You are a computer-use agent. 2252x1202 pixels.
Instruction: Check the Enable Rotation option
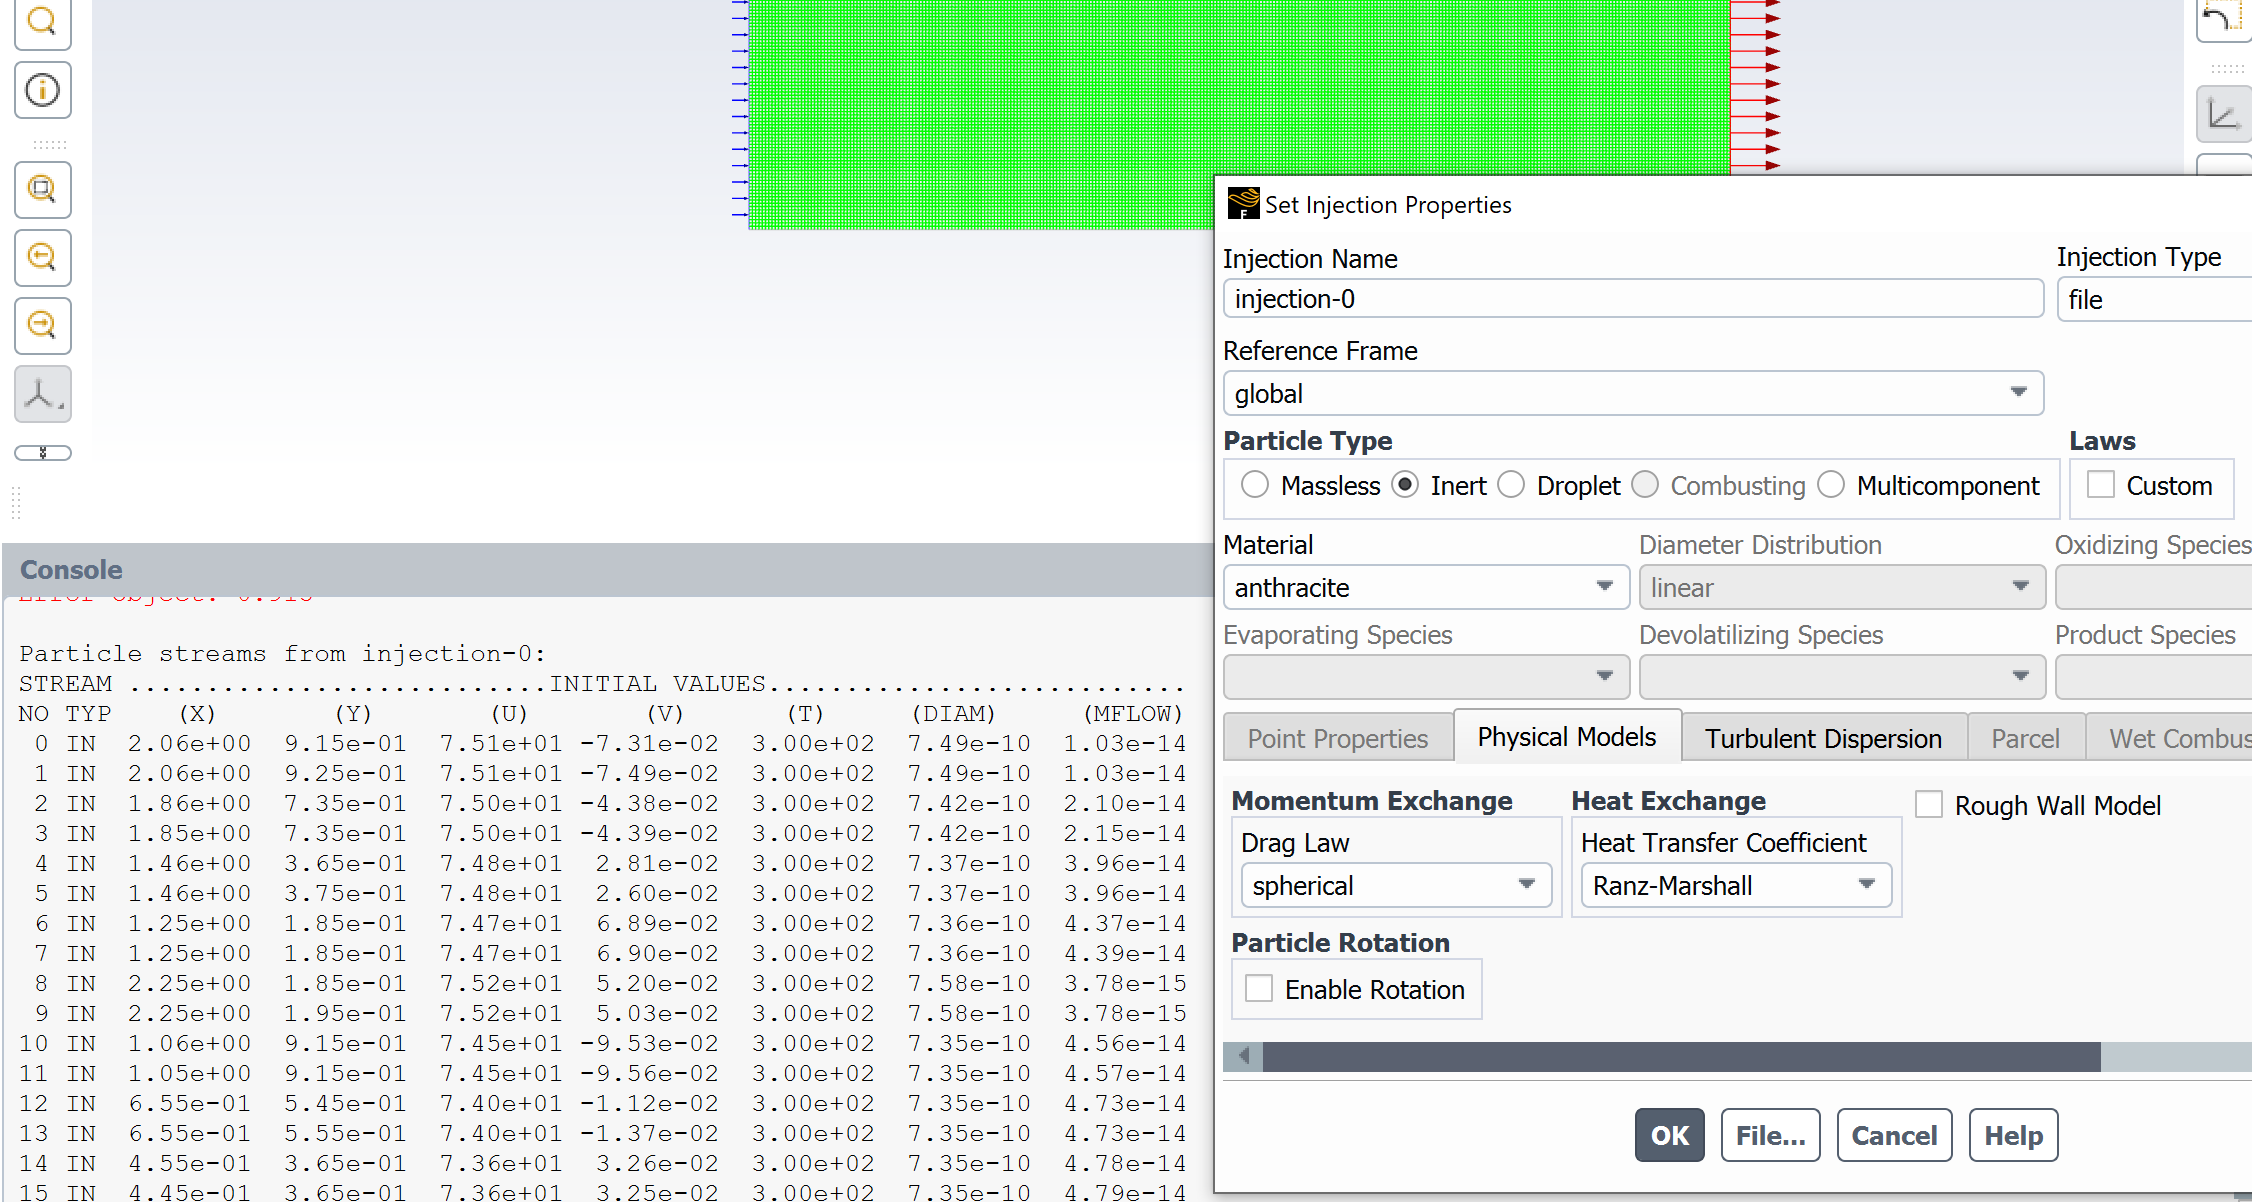[x=1259, y=989]
